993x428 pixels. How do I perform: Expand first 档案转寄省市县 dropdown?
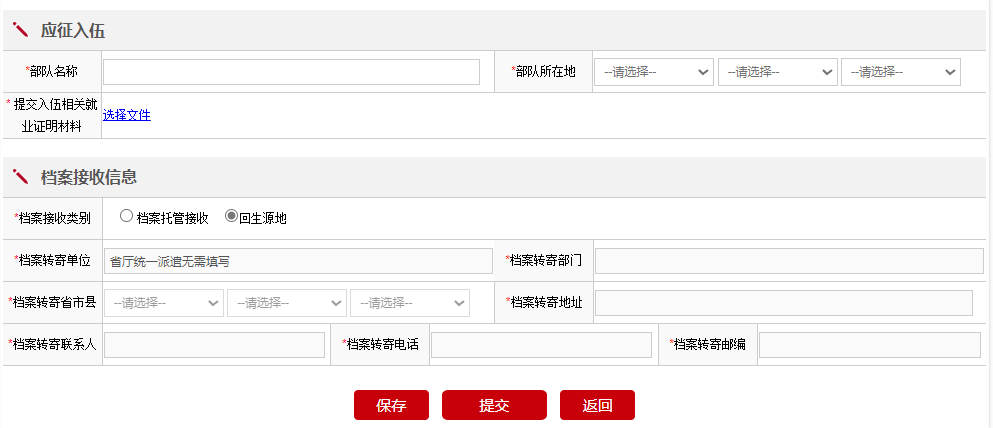coord(164,303)
